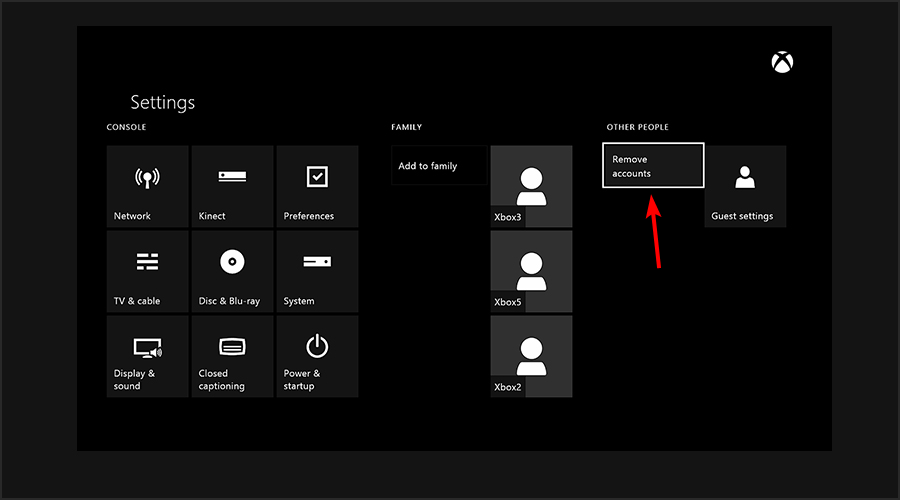This screenshot has height=500, width=900.
Task: Select the Xbox5 family profile
Action: pos(532,271)
